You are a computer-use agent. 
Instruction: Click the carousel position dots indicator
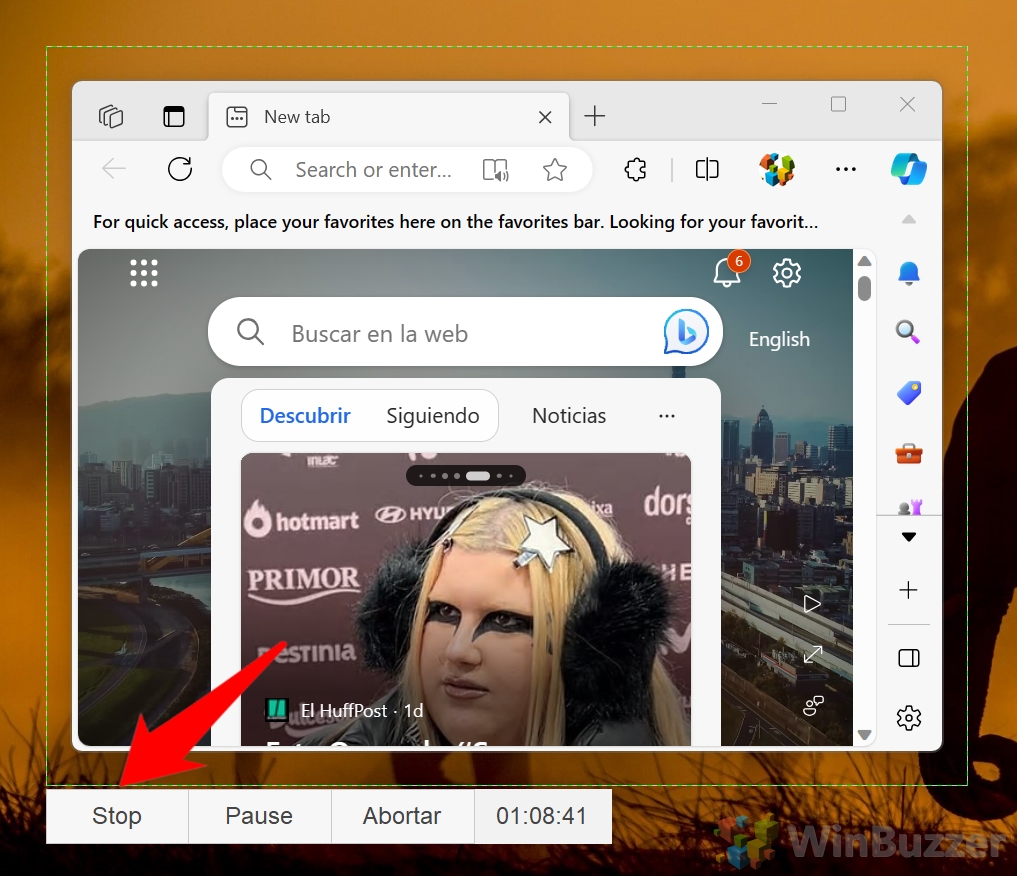[466, 476]
